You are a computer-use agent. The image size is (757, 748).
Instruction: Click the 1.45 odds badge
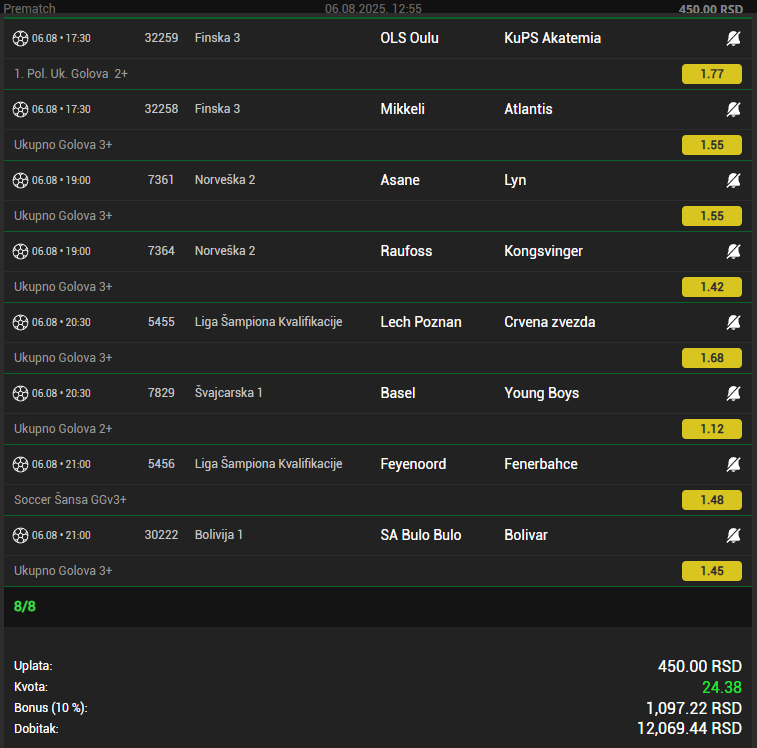(712, 571)
